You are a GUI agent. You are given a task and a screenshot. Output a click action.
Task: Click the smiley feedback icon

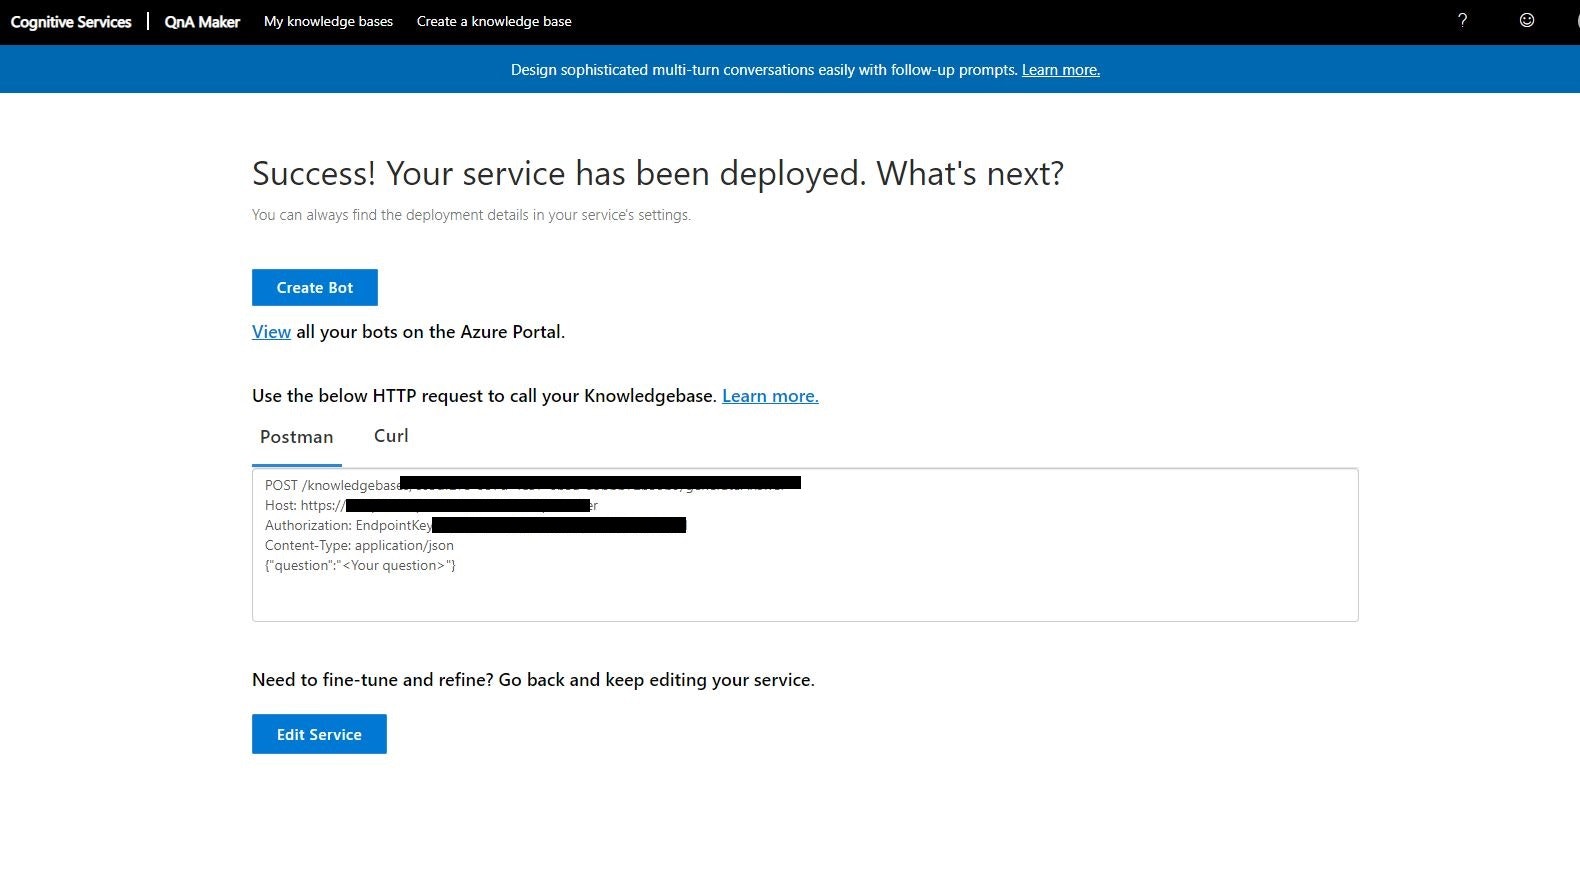click(x=1527, y=20)
